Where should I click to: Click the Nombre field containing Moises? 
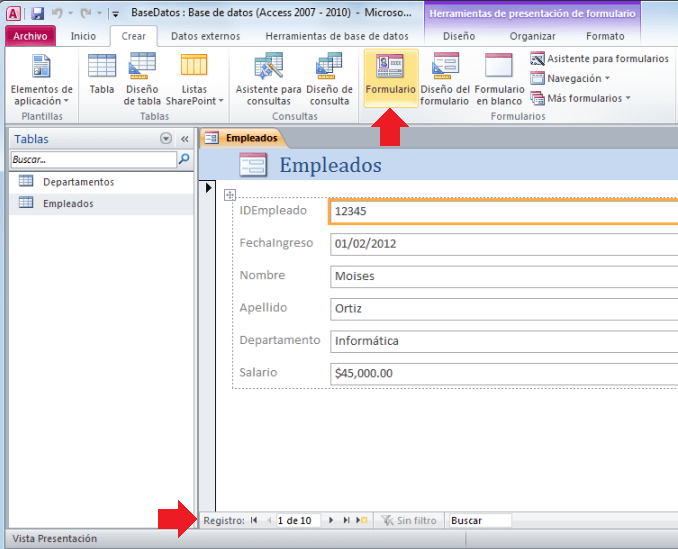(500, 276)
